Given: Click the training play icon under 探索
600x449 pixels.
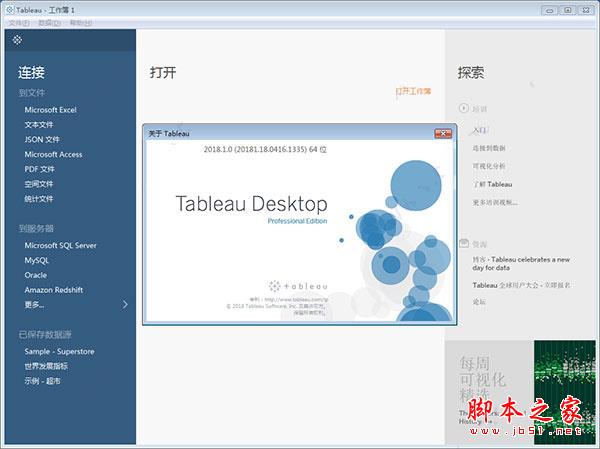Looking at the screenshot, I should (463, 108).
